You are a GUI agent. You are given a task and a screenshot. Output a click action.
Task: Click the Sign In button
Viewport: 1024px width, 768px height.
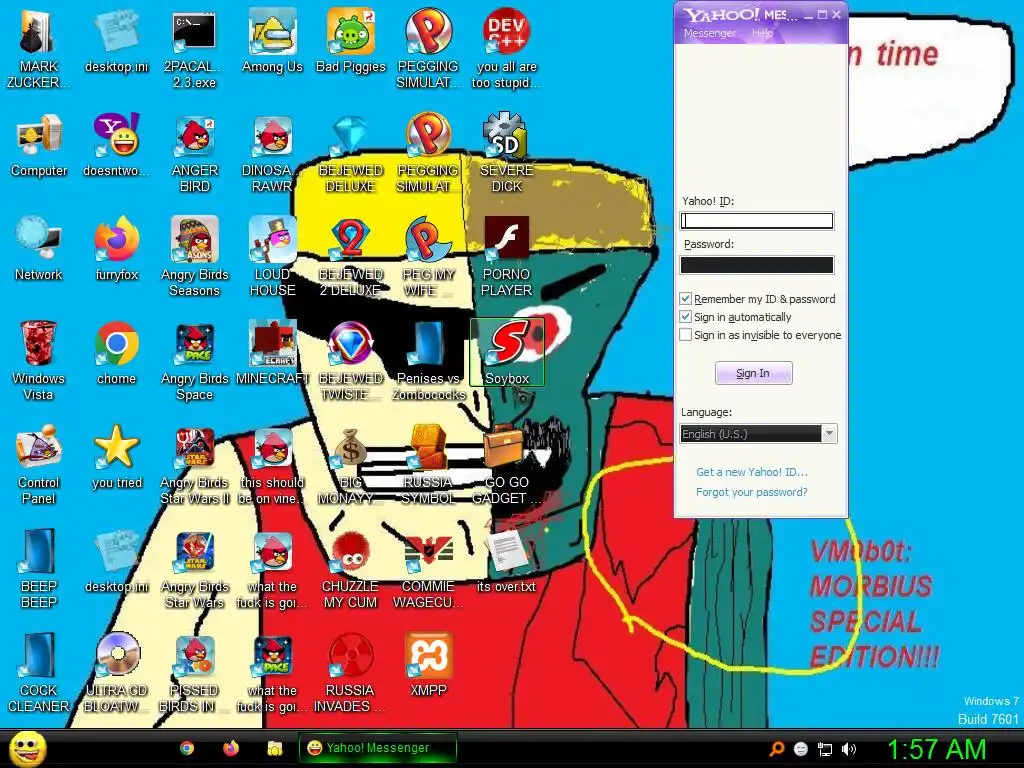click(753, 374)
